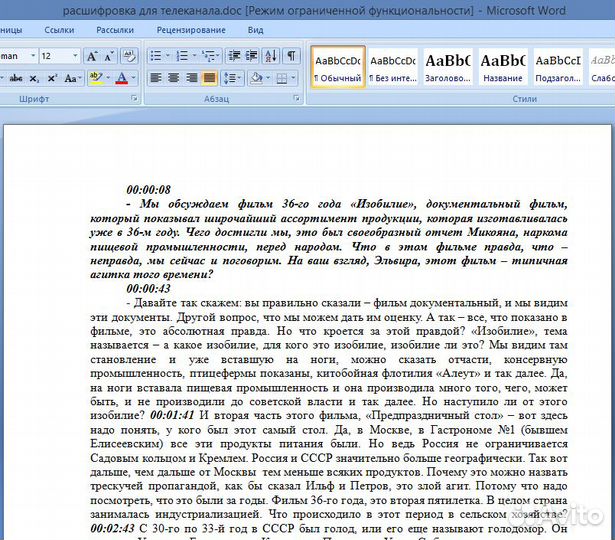Decrease paragraph indent

point(235,56)
